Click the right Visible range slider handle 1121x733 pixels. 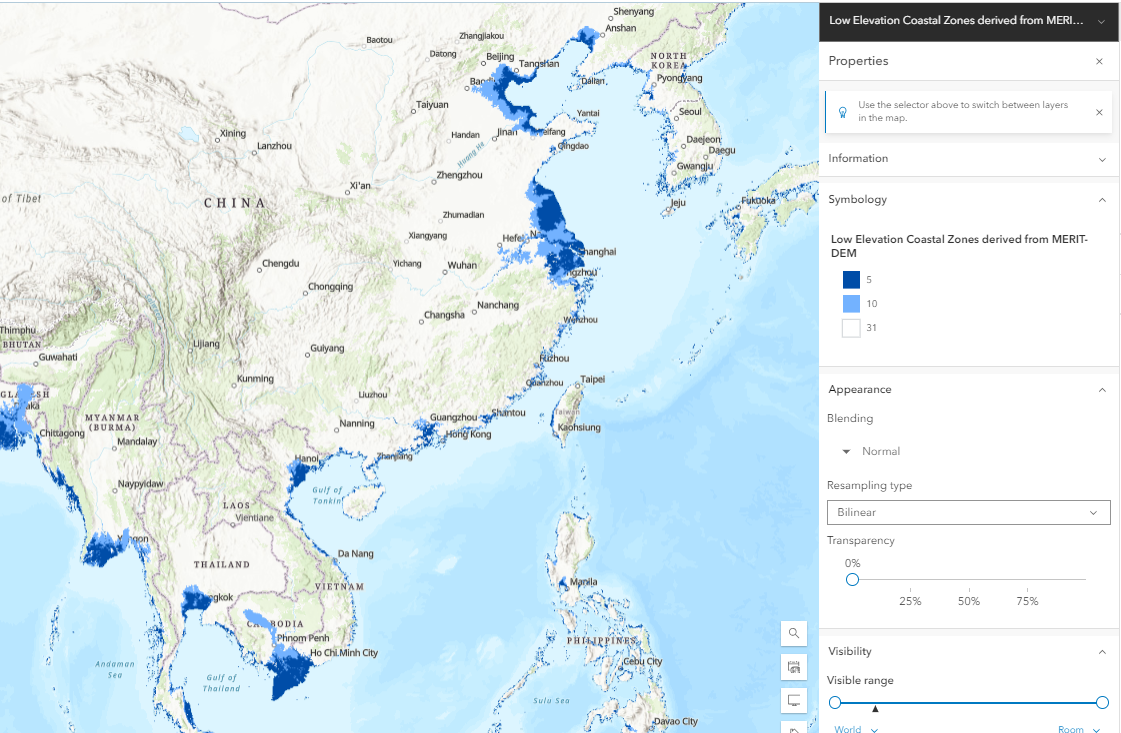[x=1102, y=703]
